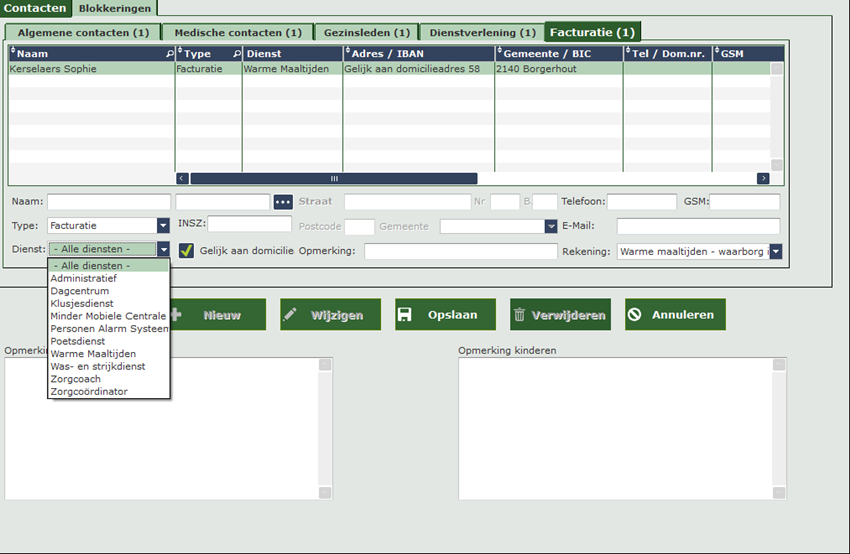The image size is (850, 554).
Task: Click the E-Mail input field
Action: [x=698, y=226]
